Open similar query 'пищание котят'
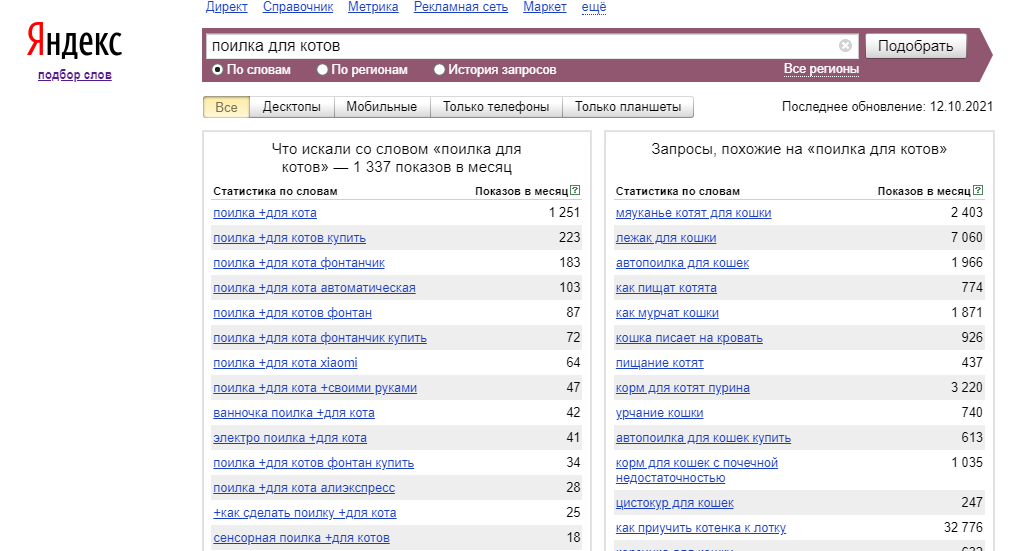1022x551 pixels. click(660, 363)
